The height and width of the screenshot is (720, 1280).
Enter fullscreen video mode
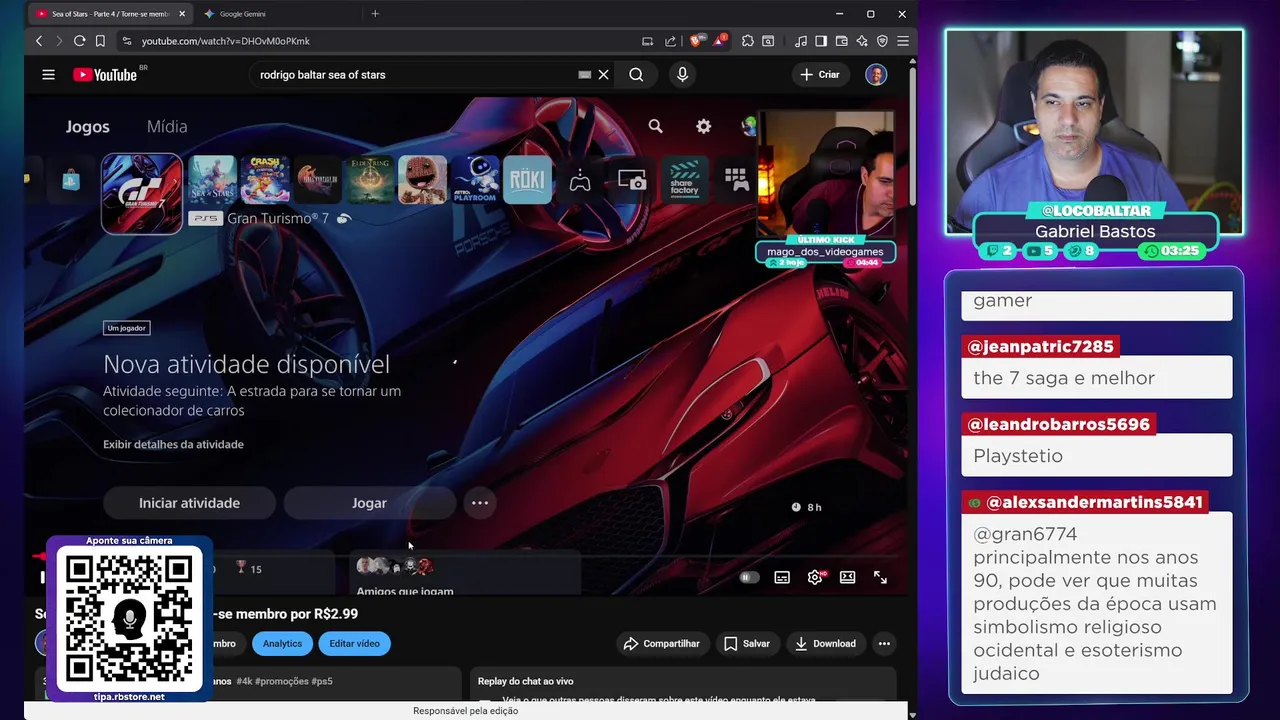pos(880,577)
